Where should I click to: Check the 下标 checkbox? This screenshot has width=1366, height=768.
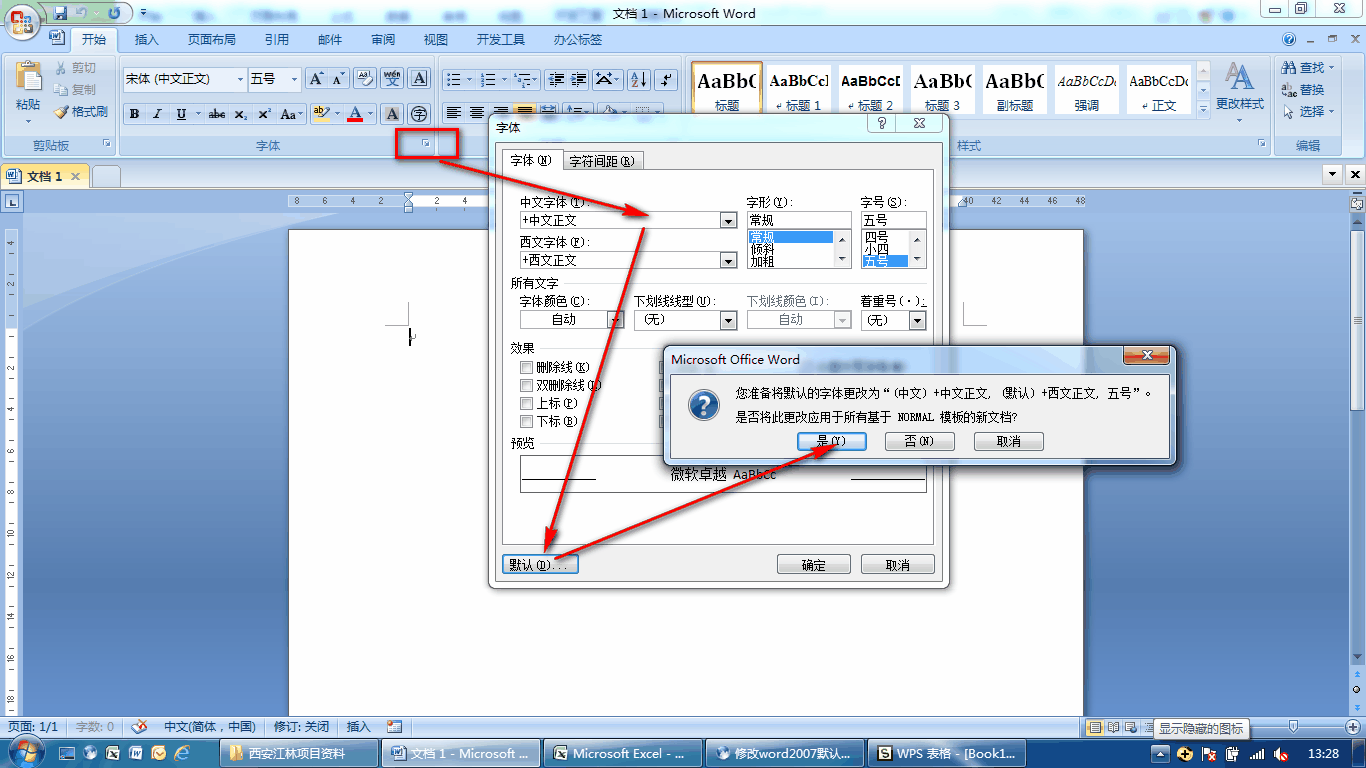tap(526, 422)
